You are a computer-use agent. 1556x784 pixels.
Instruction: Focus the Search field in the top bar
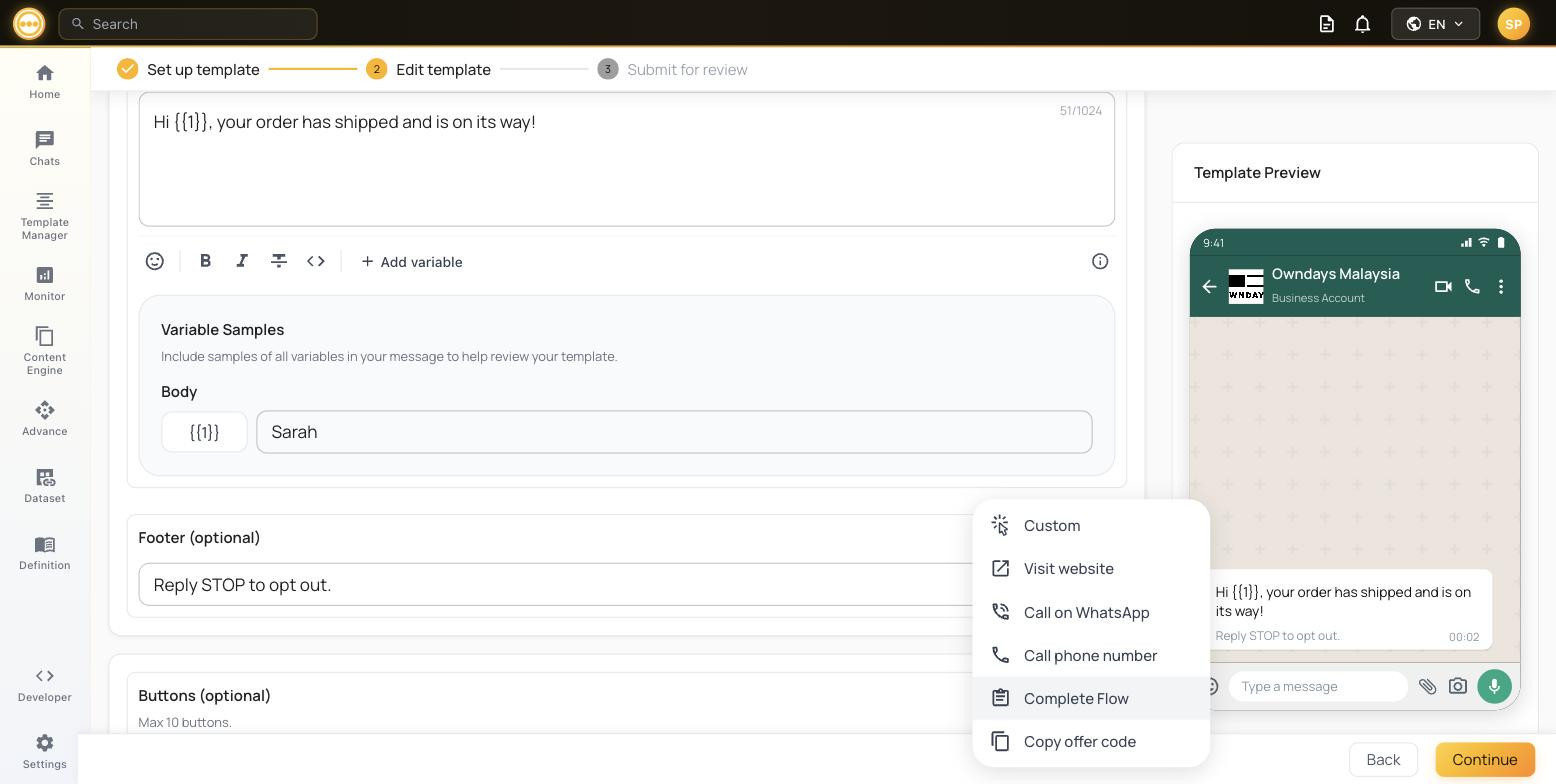coord(188,24)
